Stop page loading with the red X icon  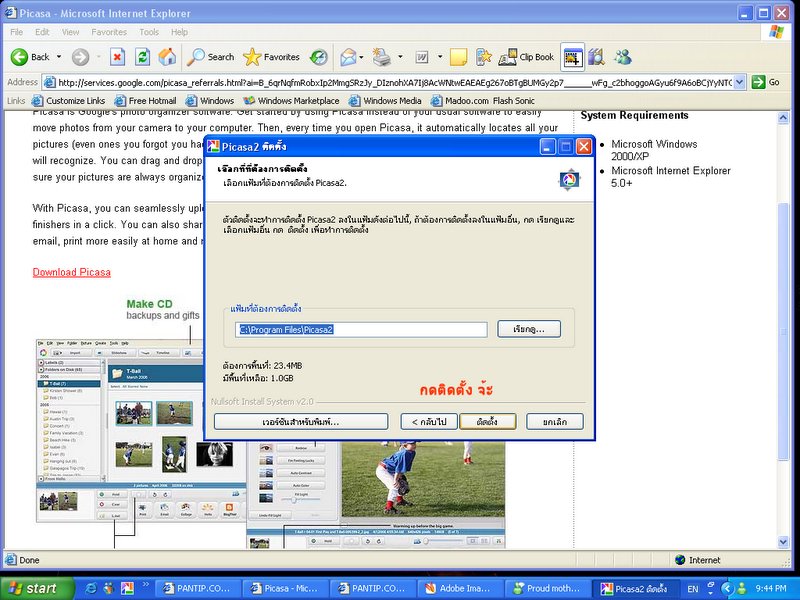(117, 57)
